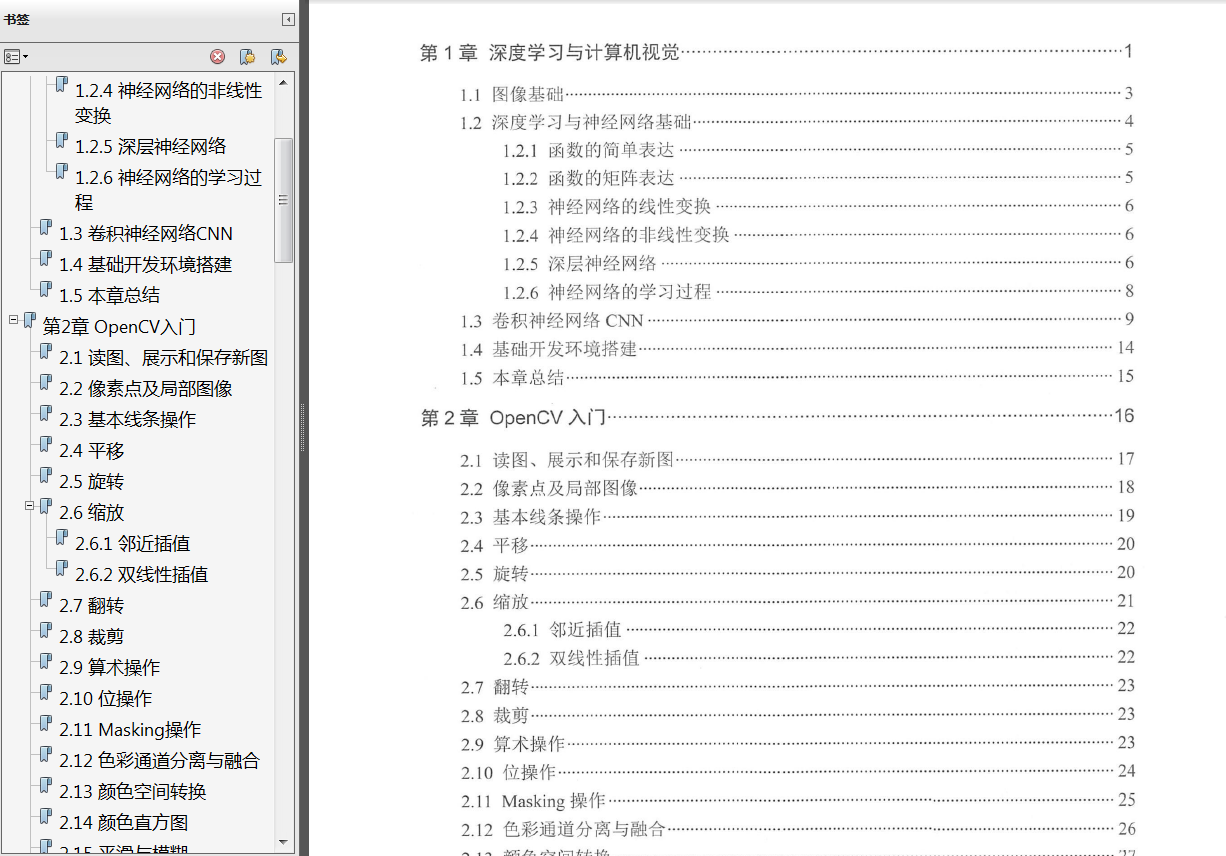
Task: Follow TOC entry 第1章 深度学习与计算机视觉
Action: [776, 52]
